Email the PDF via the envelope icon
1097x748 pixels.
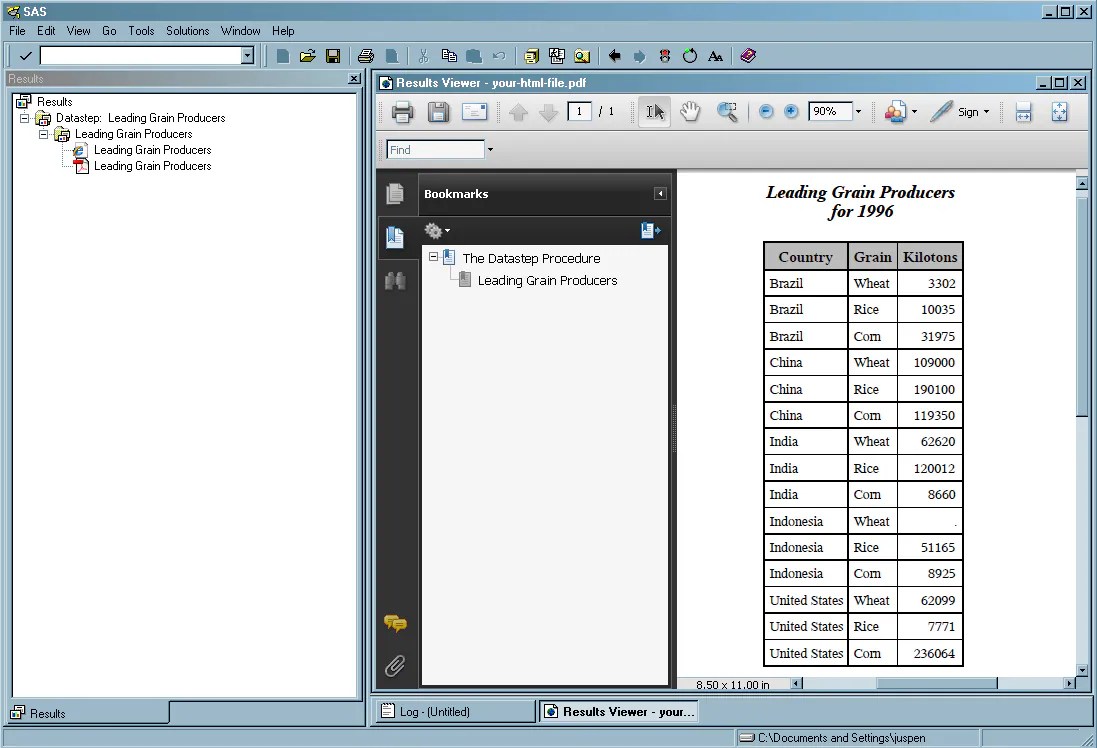pos(474,112)
